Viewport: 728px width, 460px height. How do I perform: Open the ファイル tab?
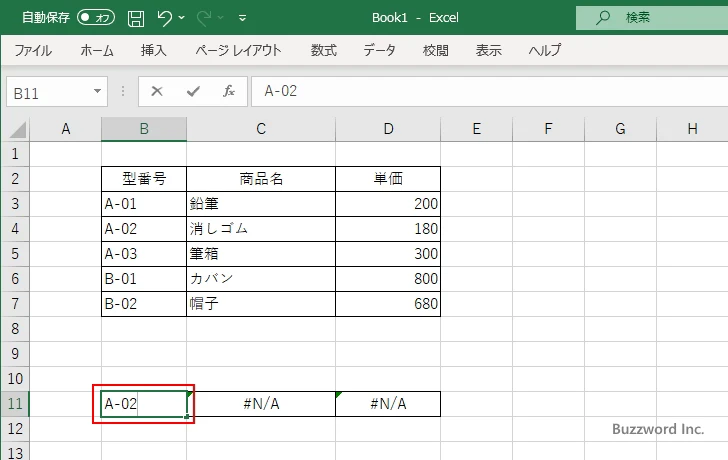(x=33, y=50)
